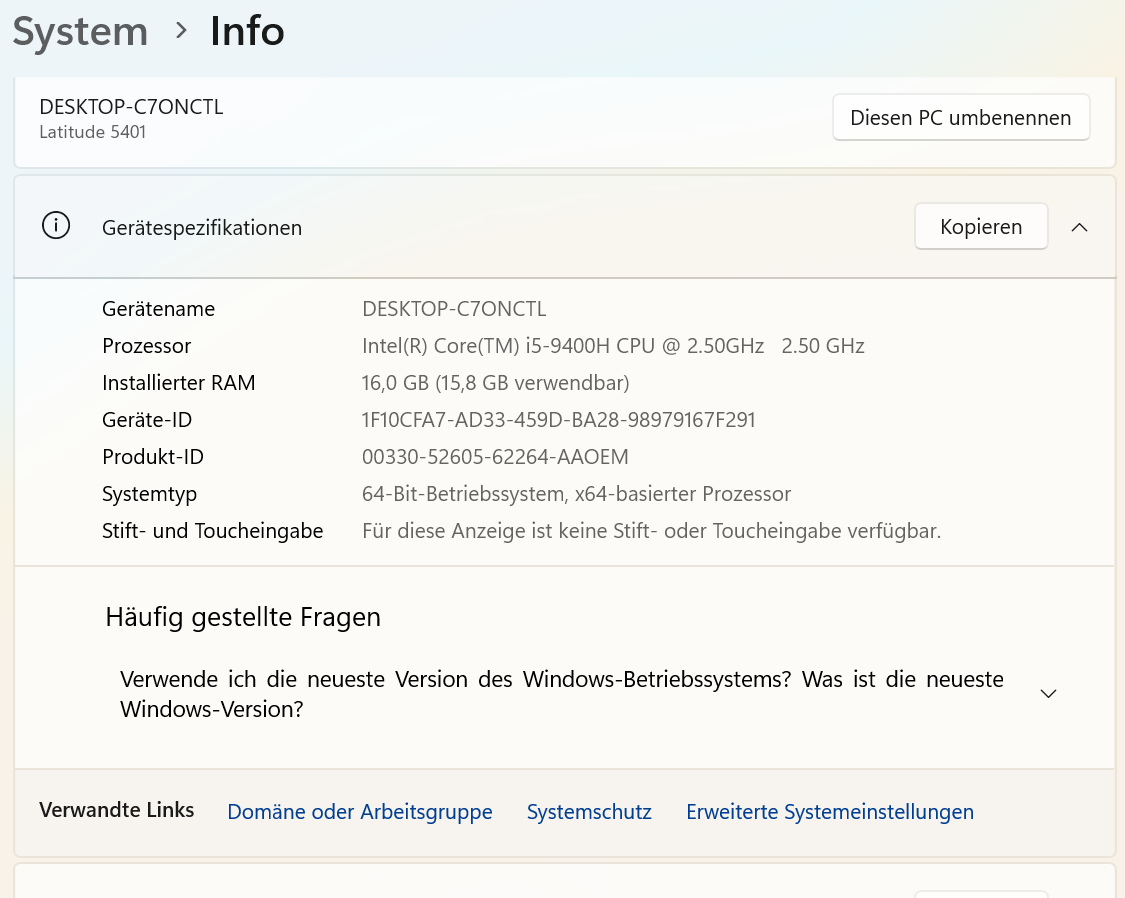
Task: Click the Kopieren button
Action: 981,227
